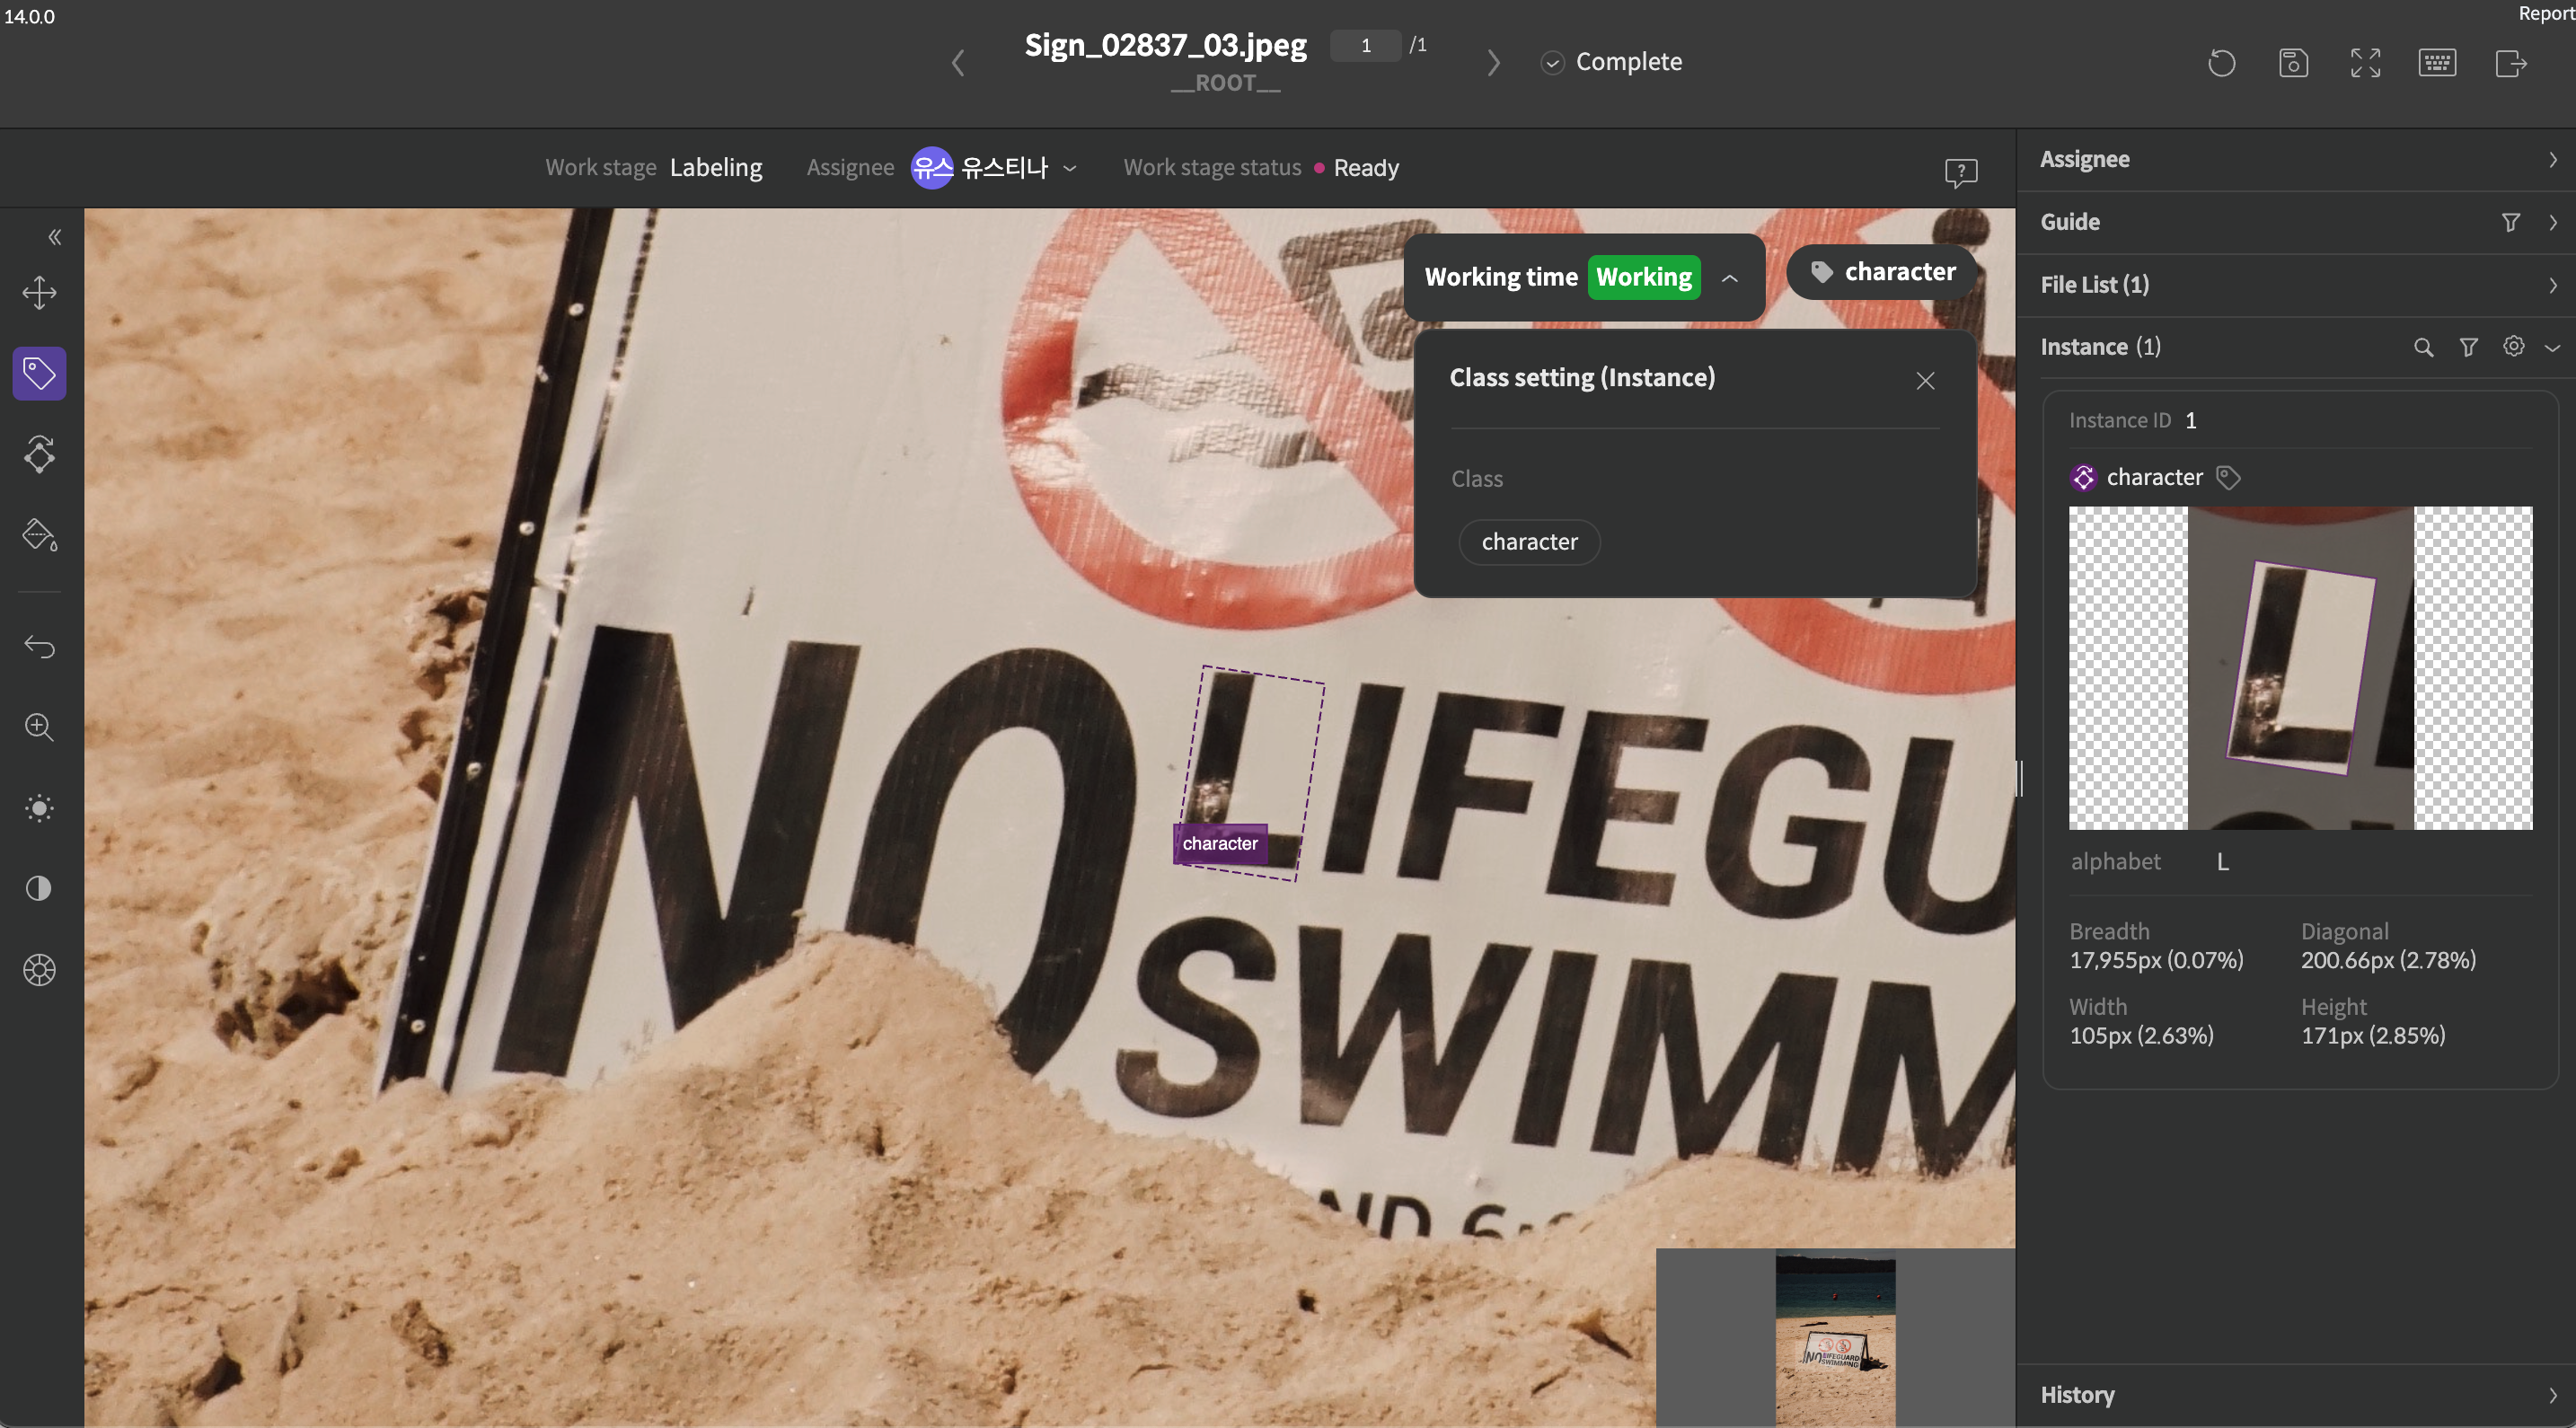Click the zoom in magnifier tool
Image resolution: width=2576 pixels, height=1428 pixels.
point(39,727)
